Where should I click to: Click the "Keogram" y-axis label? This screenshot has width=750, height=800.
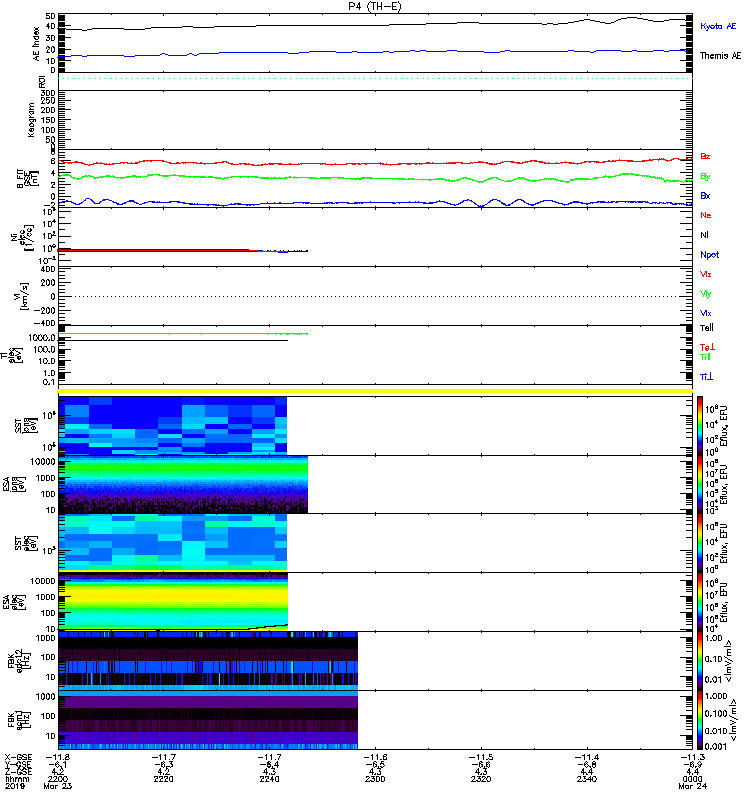coord(32,120)
